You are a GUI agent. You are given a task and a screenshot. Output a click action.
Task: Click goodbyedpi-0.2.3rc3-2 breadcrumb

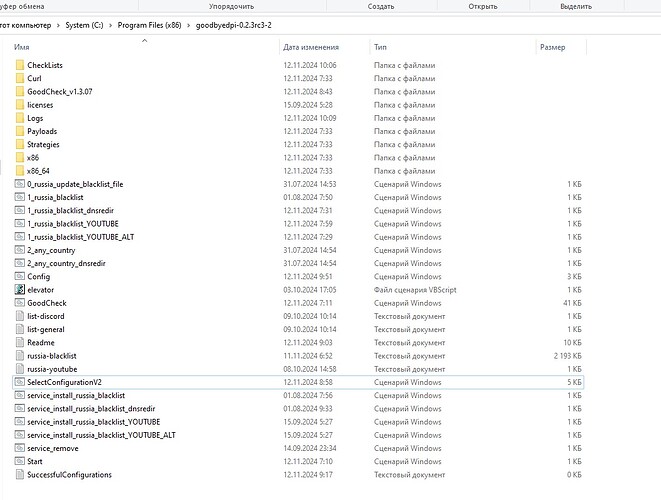point(234,25)
